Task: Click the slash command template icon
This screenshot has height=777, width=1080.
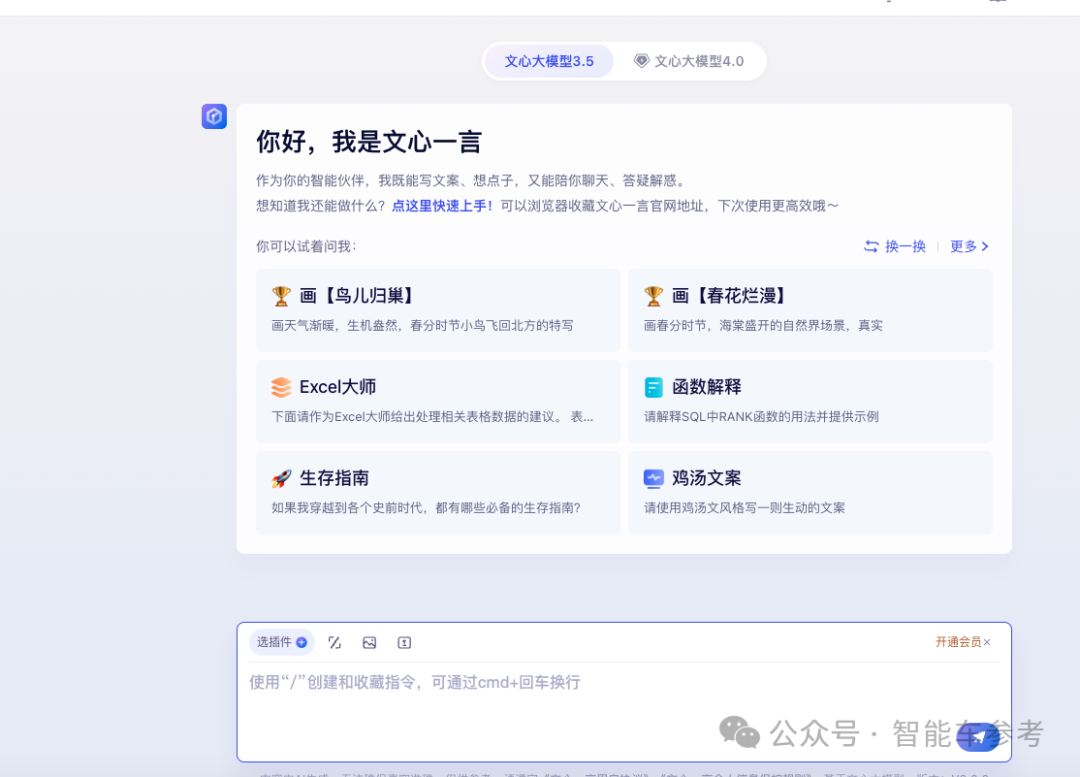Action: click(335, 643)
